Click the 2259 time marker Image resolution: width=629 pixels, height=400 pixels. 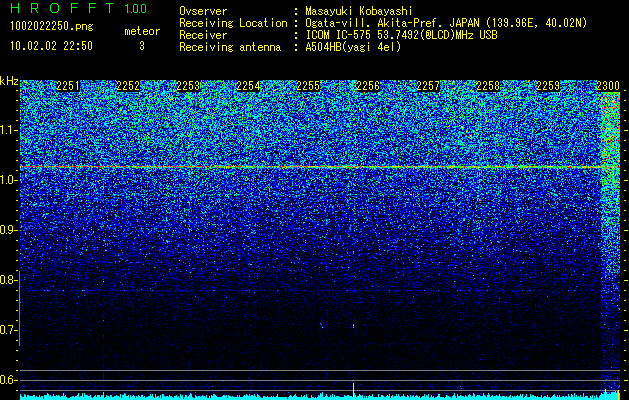click(x=548, y=86)
